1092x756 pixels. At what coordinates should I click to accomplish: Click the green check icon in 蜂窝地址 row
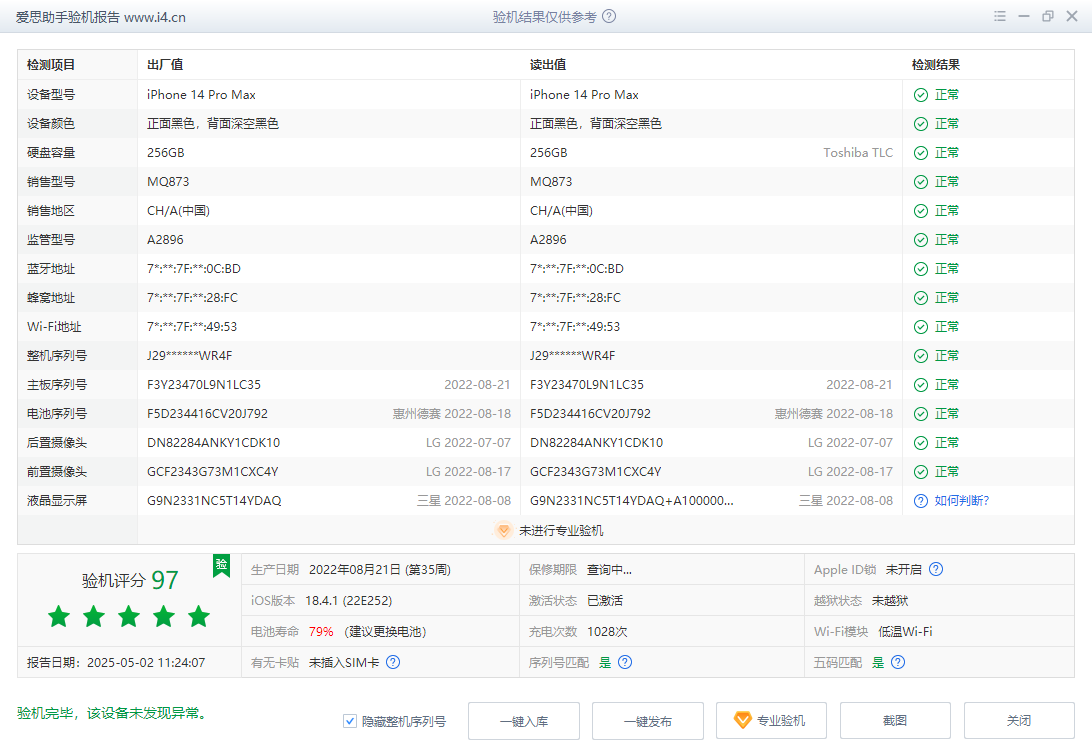(x=921, y=298)
